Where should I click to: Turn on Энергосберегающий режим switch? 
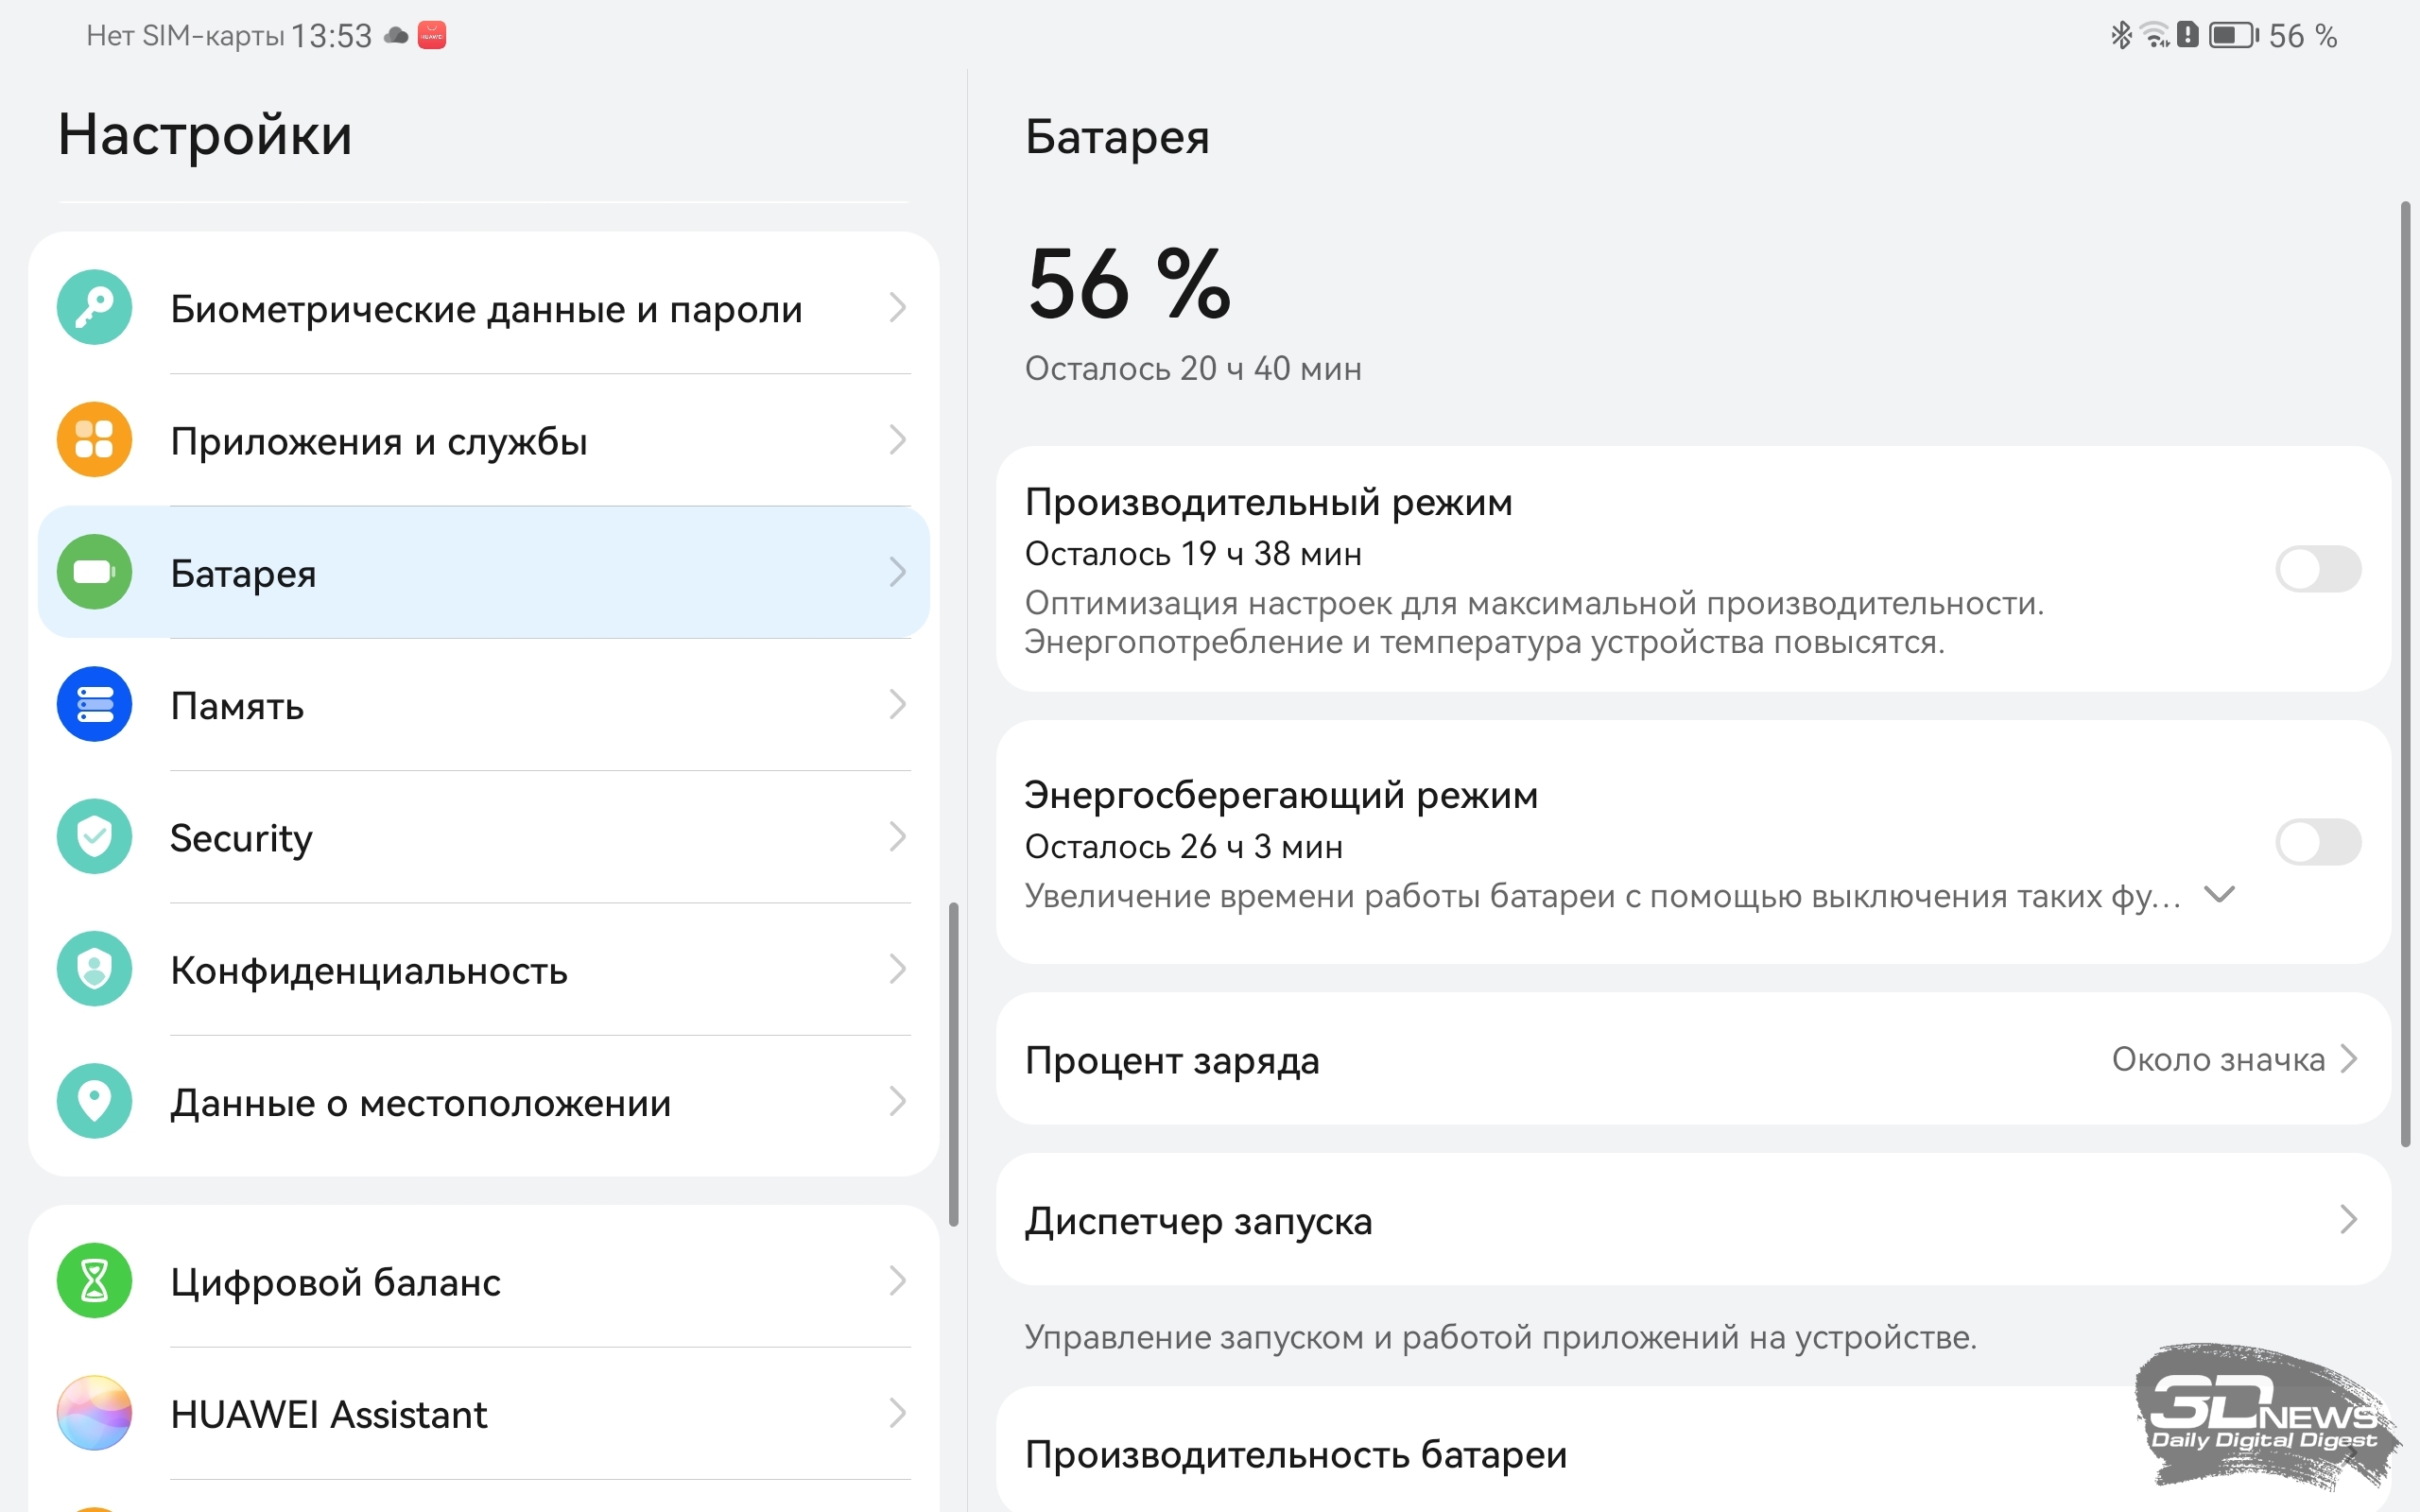tap(2318, 842)
